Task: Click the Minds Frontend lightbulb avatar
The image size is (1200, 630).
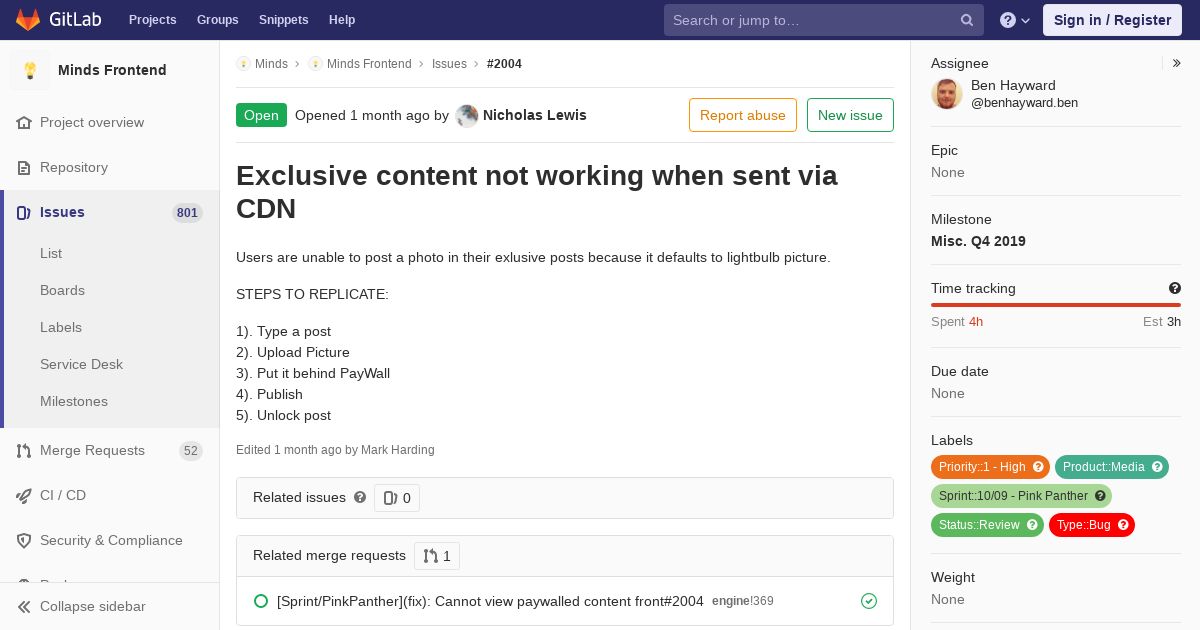Action: (30, 70)
